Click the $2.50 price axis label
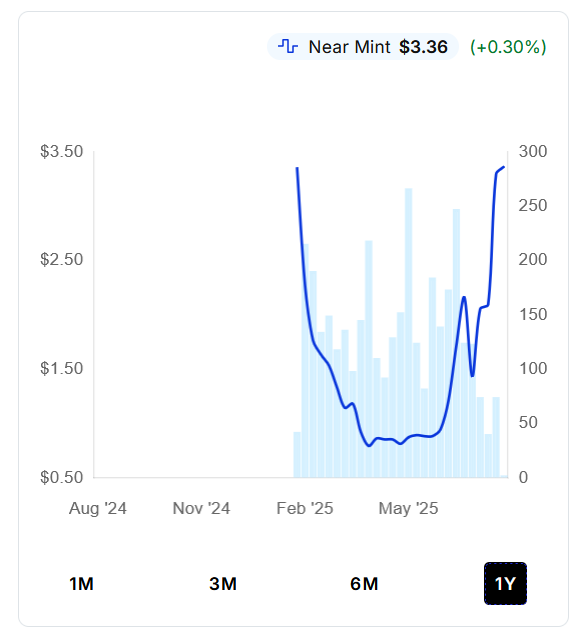The width and height of the screenshot is (585, 632). coord(61,259)
